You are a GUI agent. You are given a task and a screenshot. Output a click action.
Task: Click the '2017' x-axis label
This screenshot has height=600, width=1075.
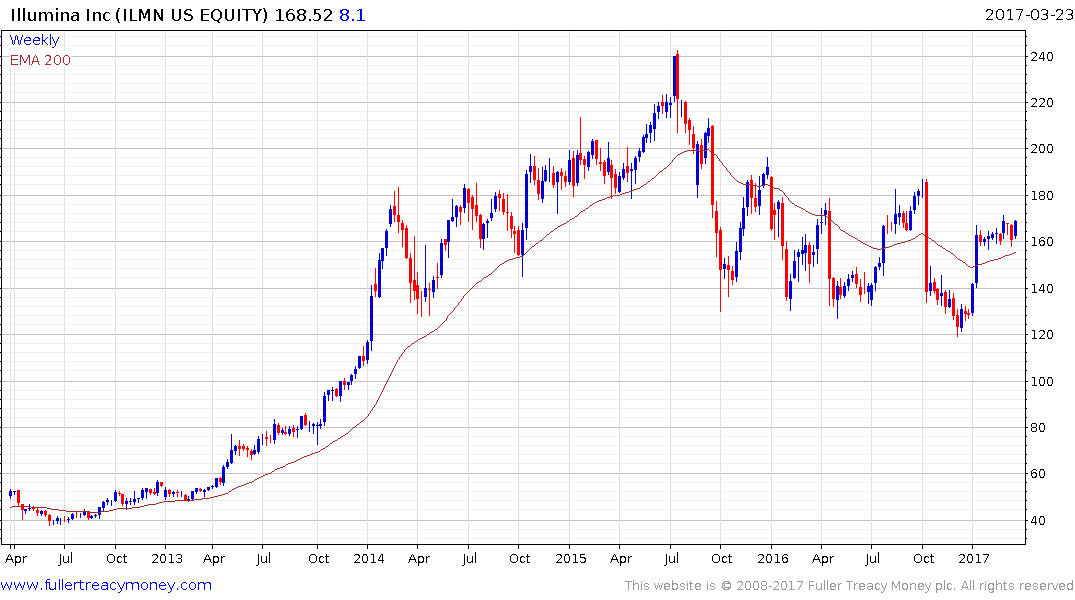coord(974,558)
